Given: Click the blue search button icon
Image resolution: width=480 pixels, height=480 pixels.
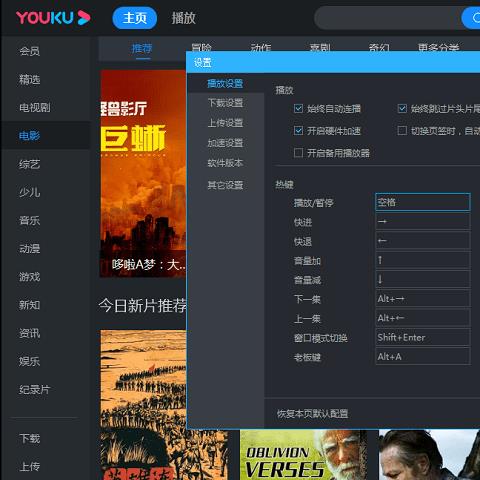Looking at the screenshot, I should (471, 18).
